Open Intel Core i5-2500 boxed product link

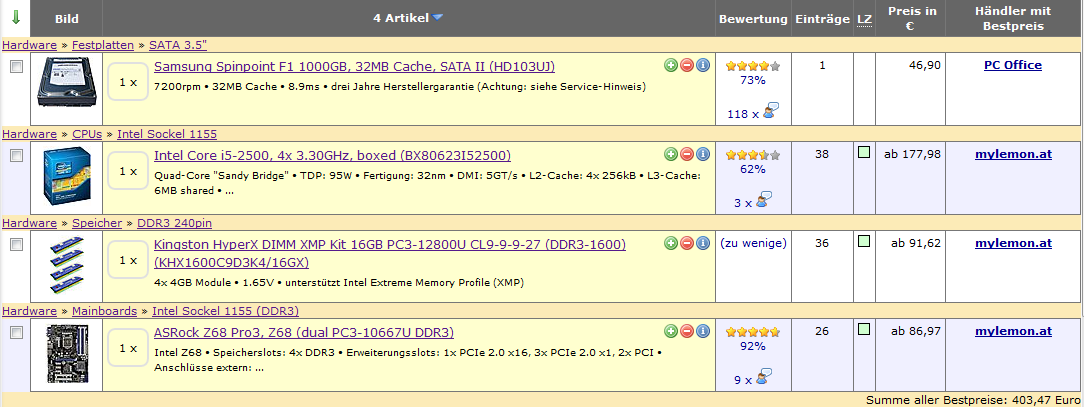(332, 155)
